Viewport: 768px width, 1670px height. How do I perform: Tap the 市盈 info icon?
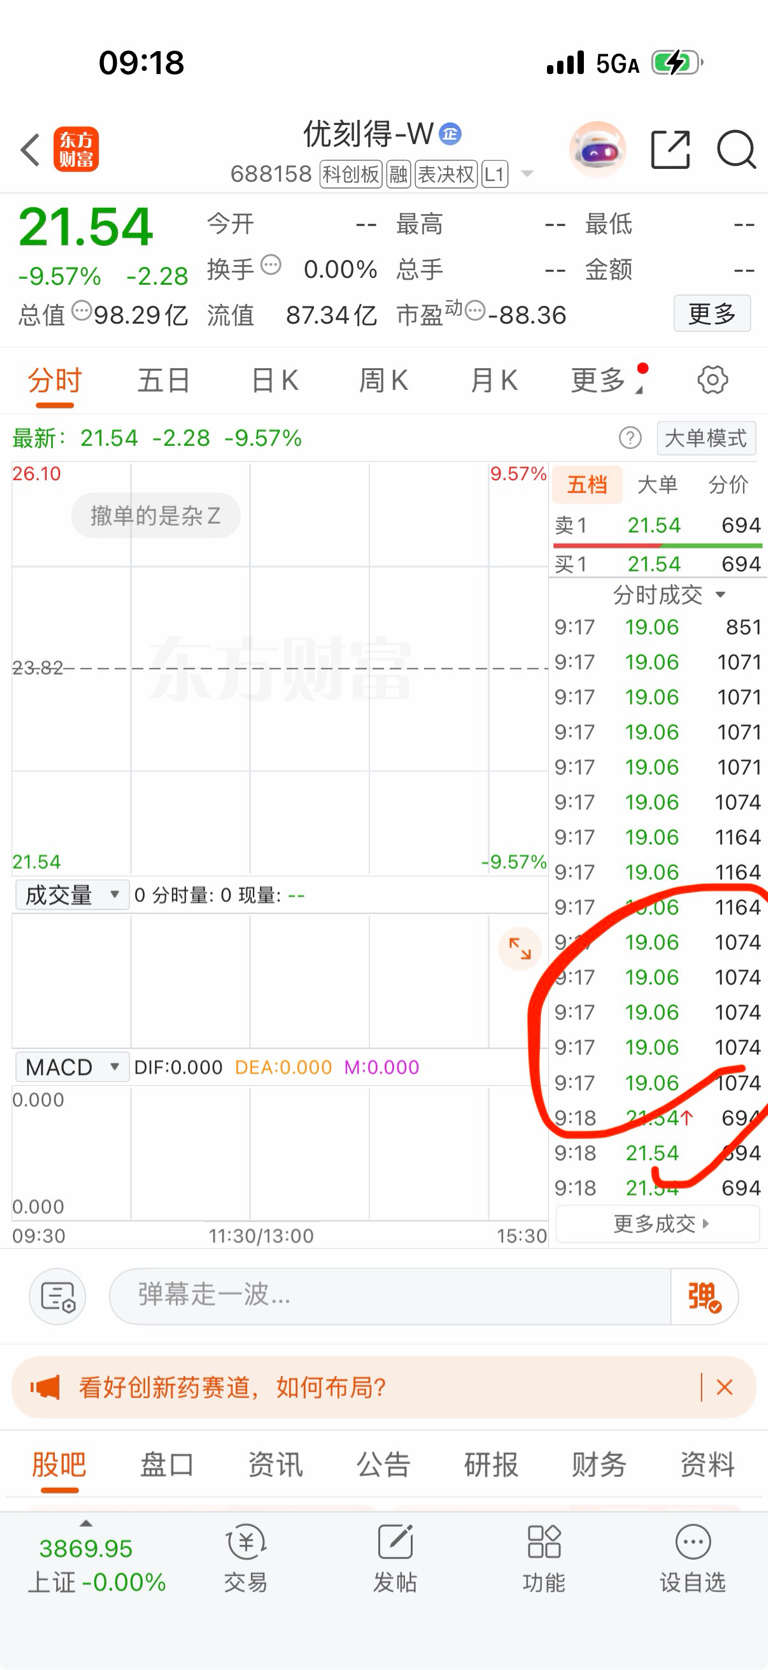coord(475,310)
